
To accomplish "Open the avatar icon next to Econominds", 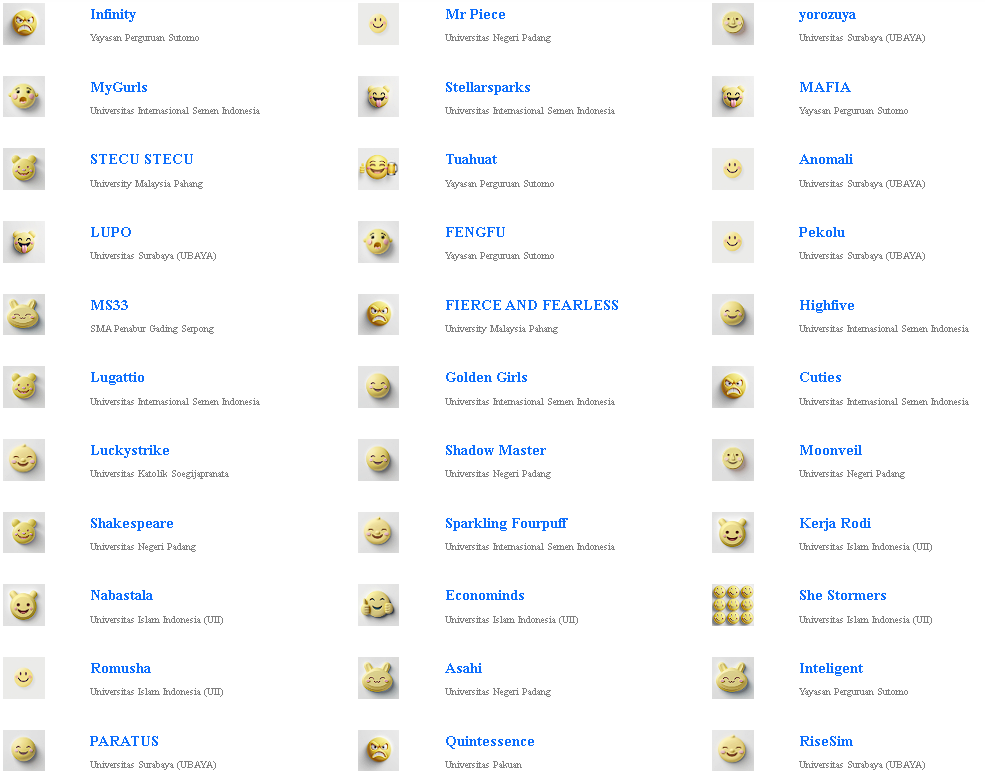I will click(378, 605).
